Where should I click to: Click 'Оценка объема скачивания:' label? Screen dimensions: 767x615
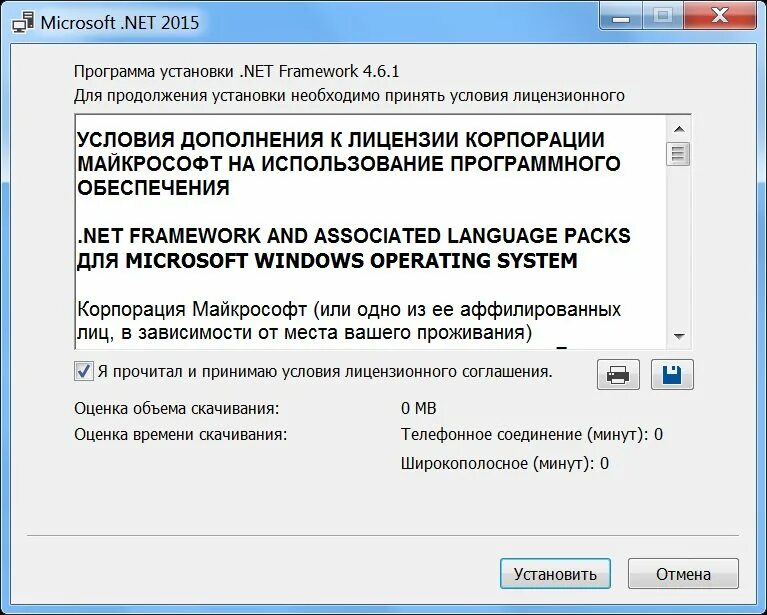[x=177, y=409]
